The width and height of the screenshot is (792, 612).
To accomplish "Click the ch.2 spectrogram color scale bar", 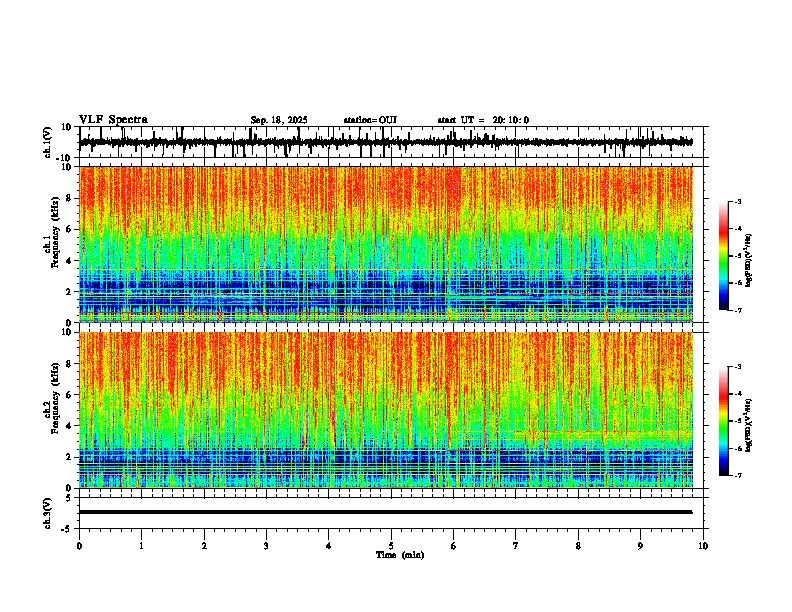I will click(x=724, y=421).
